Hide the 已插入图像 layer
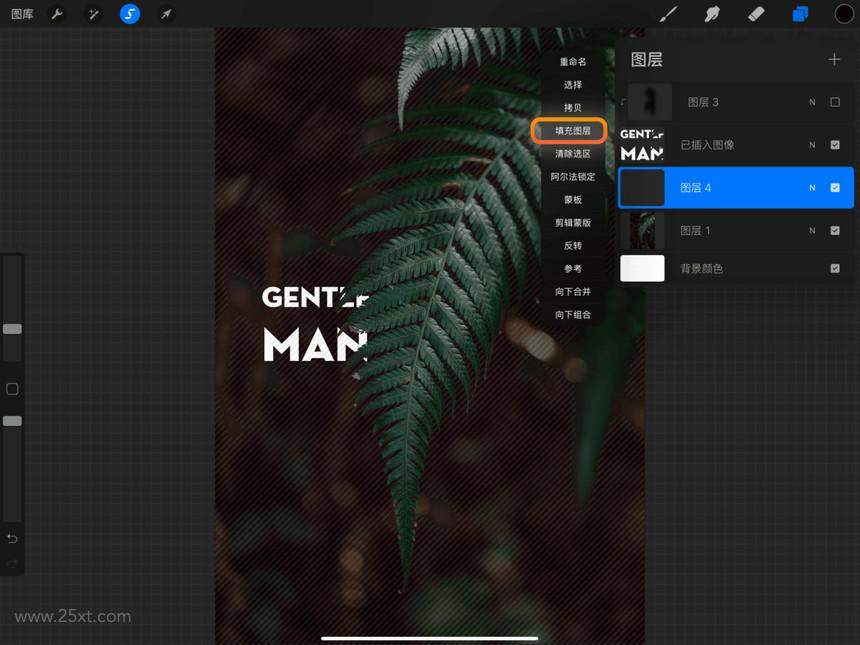 [835, 145]
